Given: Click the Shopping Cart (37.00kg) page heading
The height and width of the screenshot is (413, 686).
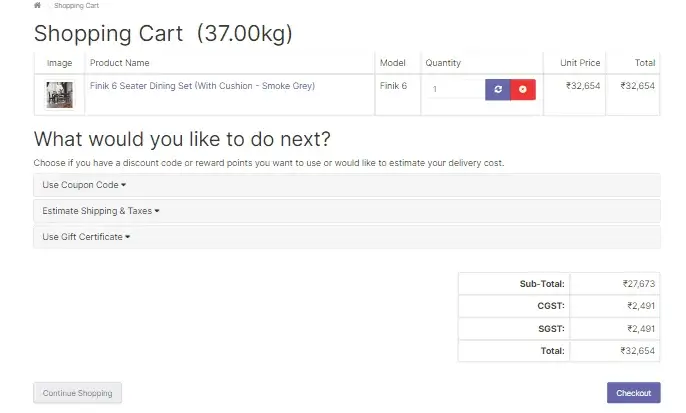Looking at the screenshot, I should coord(163,33).
